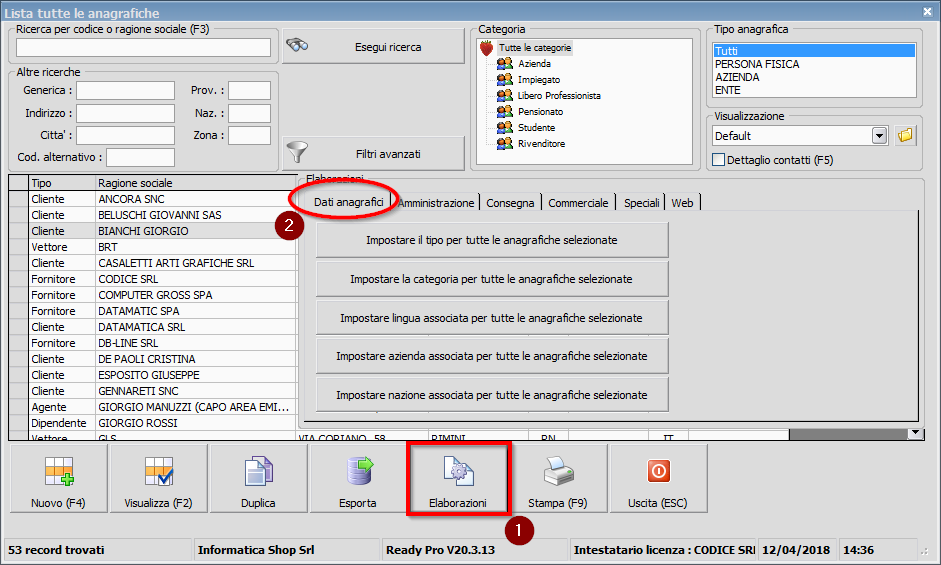Open the Commerciale tab

click(x=579, y=203)
